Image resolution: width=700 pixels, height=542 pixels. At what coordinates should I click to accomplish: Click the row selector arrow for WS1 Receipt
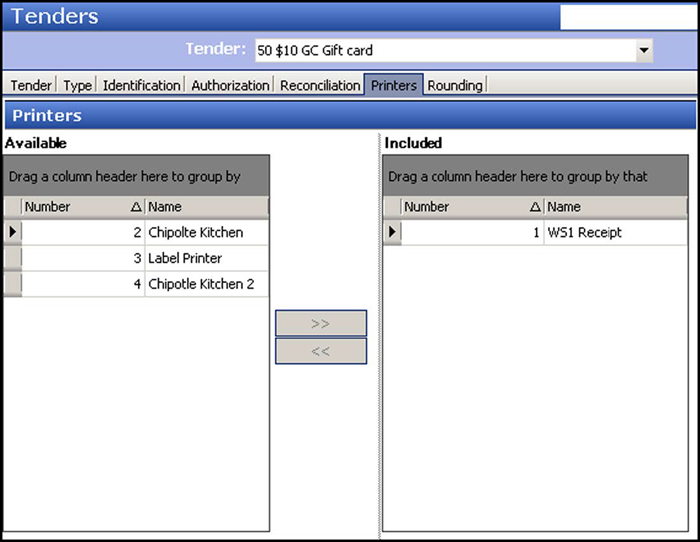[392, 232]
